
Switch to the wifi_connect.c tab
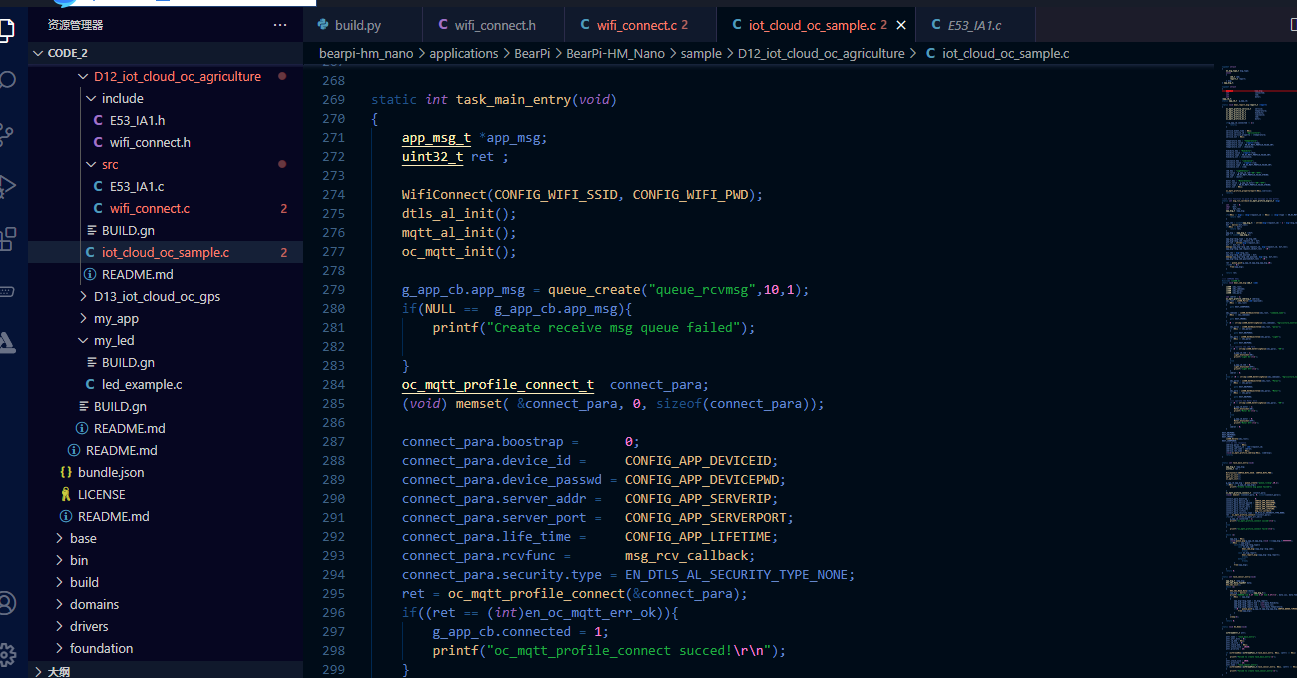[x=640, y=25]
